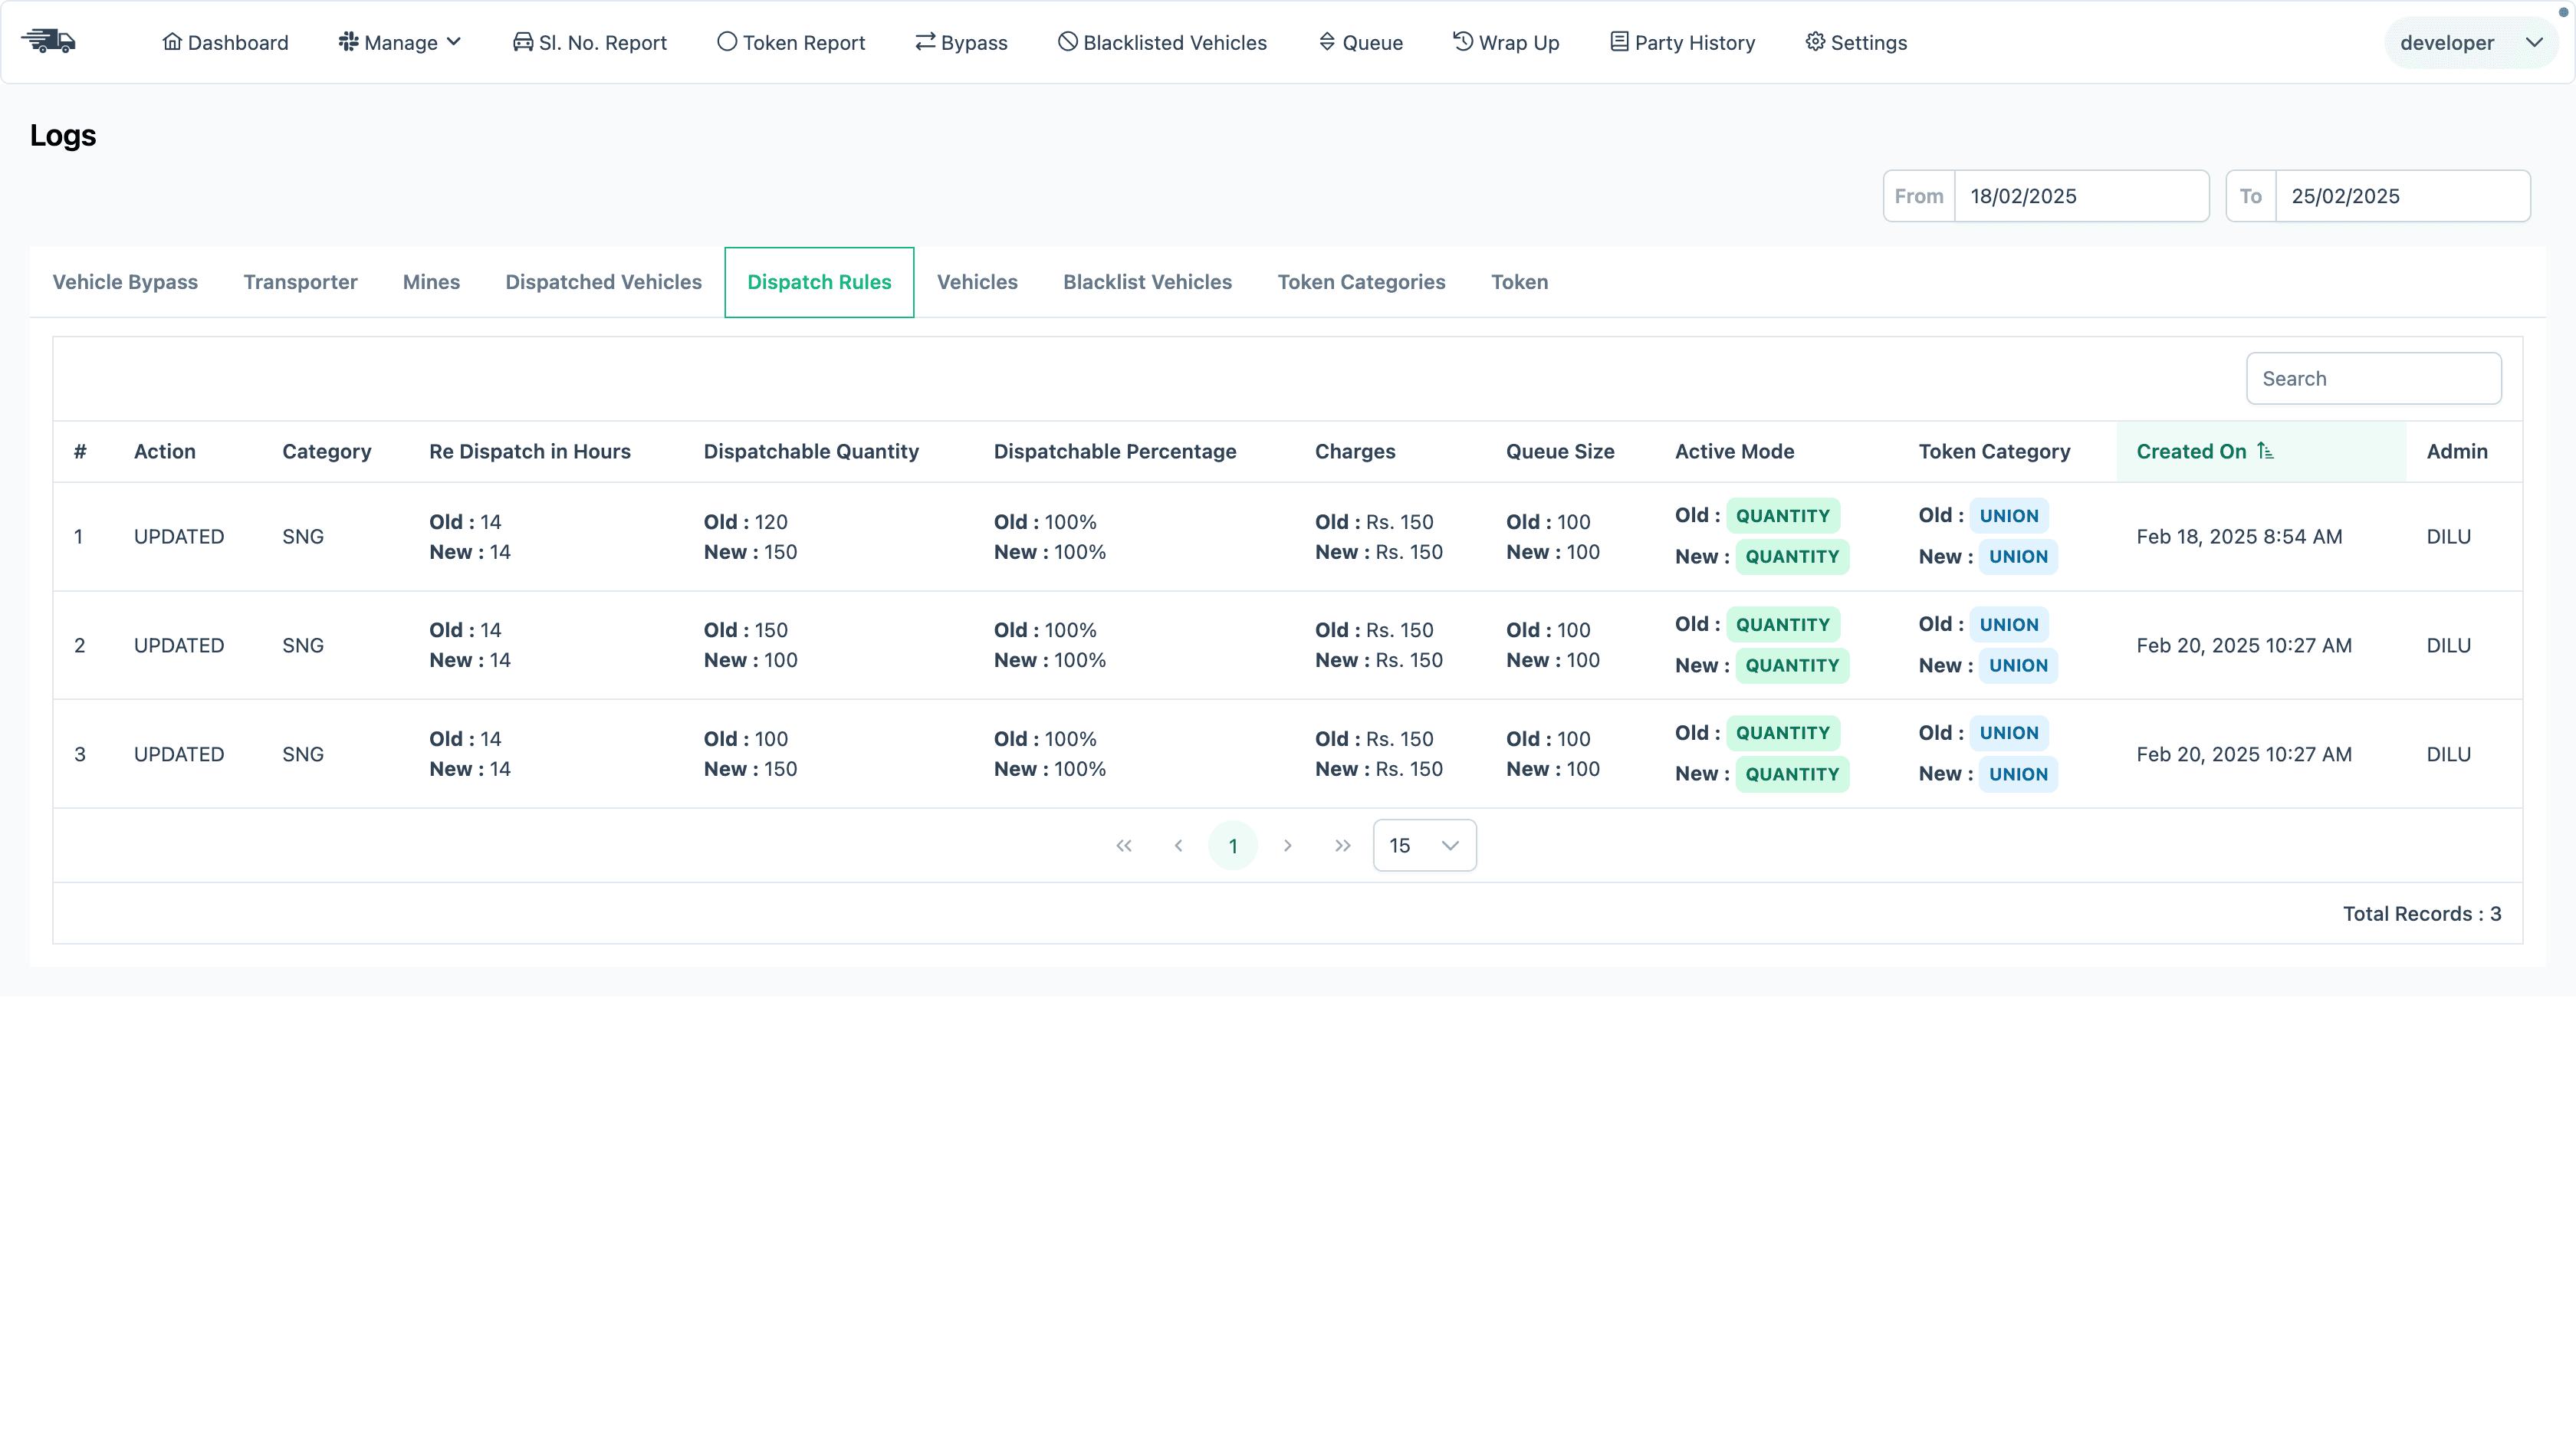Open Blacklisted Vehicles via its prohibition icon
The image size is (2576, 1449).
[1066, 42]
